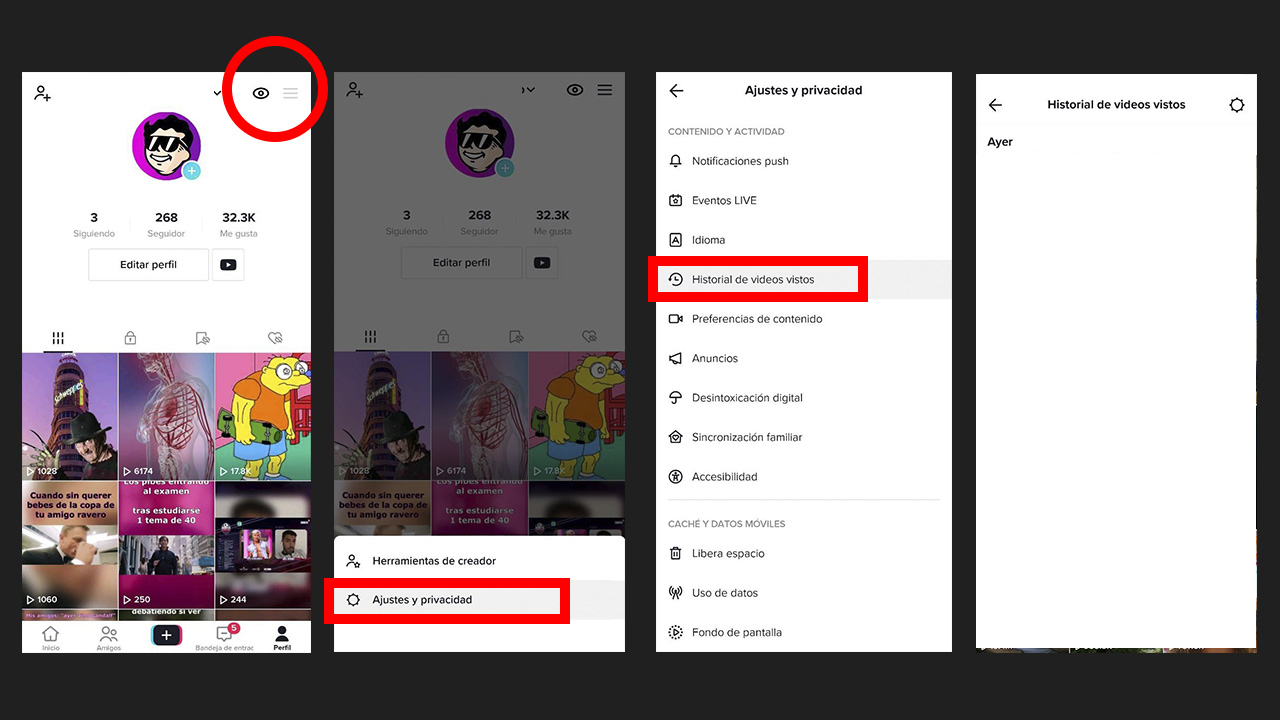Open the video thumbnail with 6174 views
The image size is (1280, 720).
pos(166,416)
